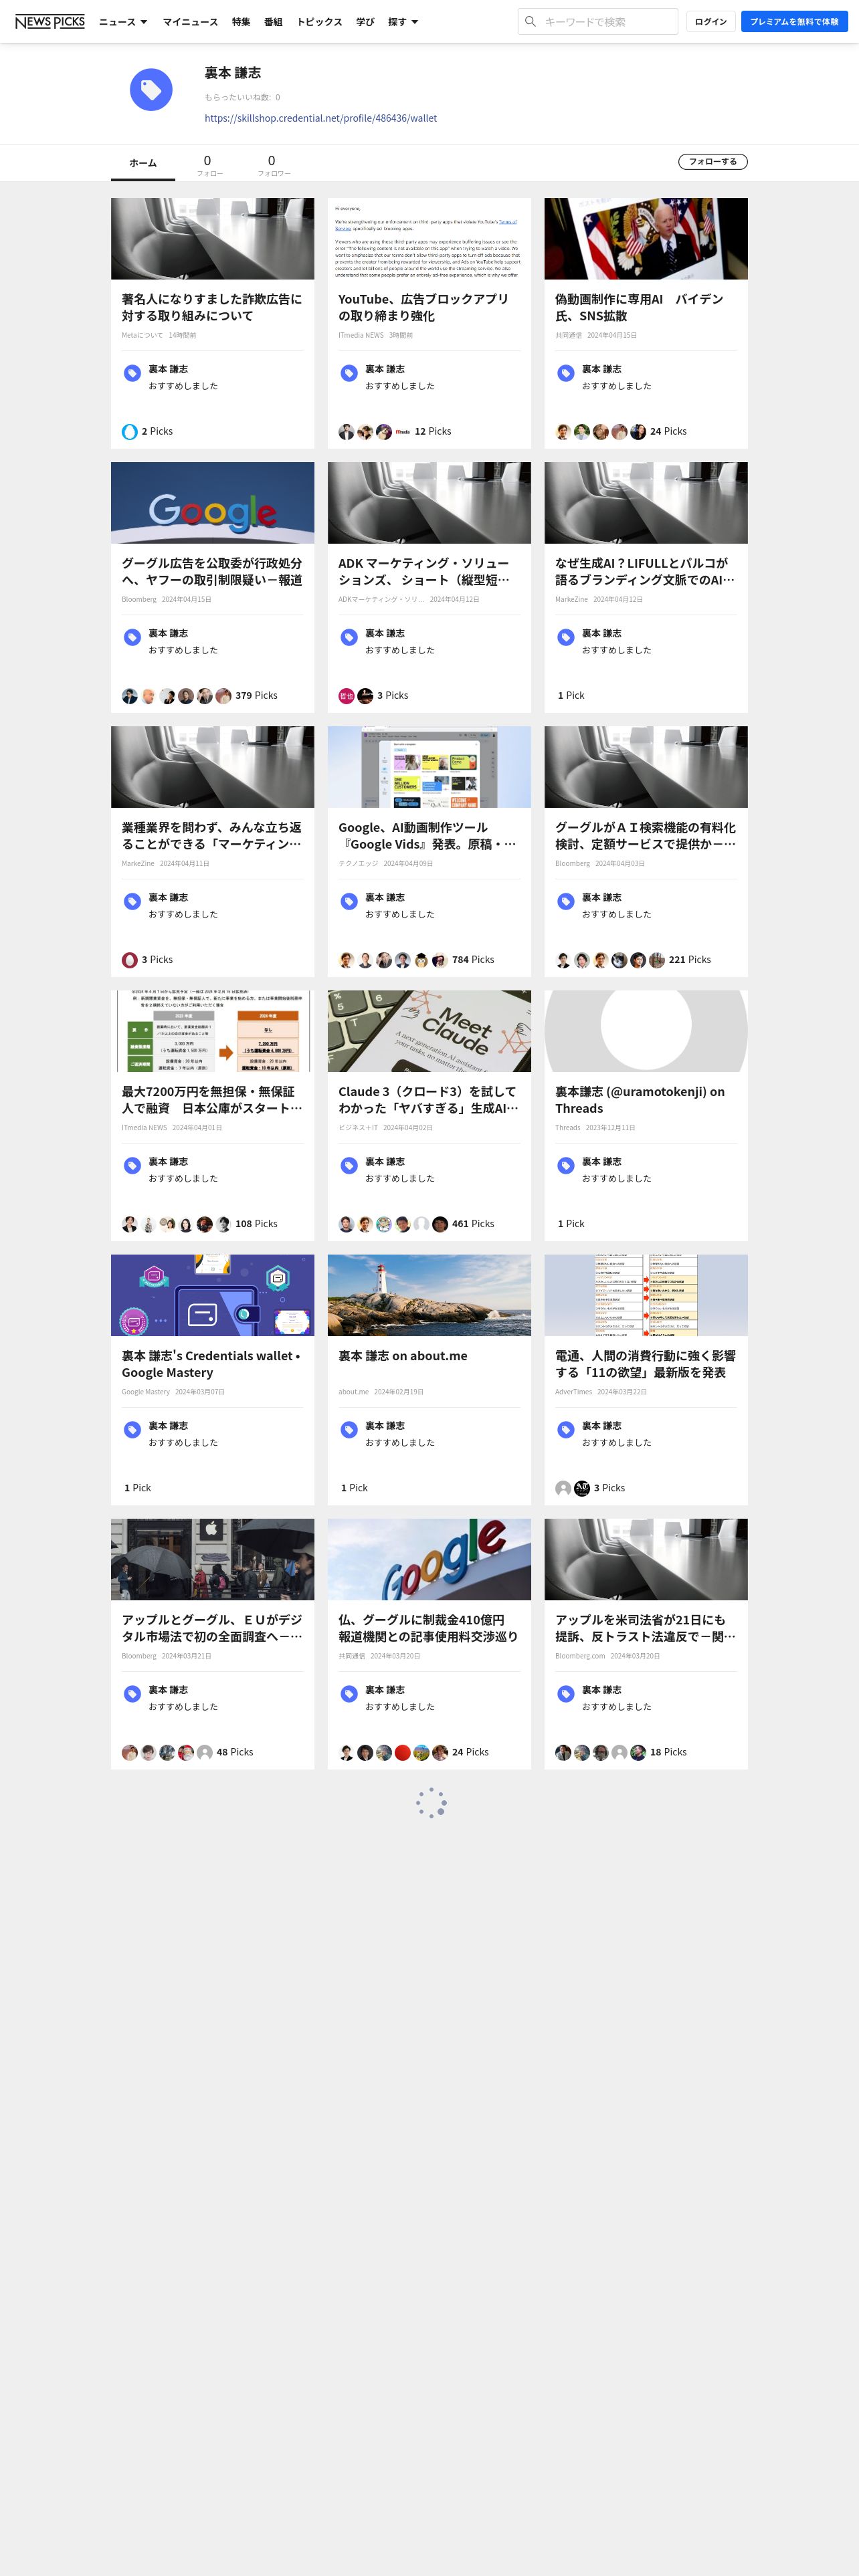Open the なぜ生成AI？LIFULLとパルコ article title
Screen dimensions: 859x2576
coord(646,571)
